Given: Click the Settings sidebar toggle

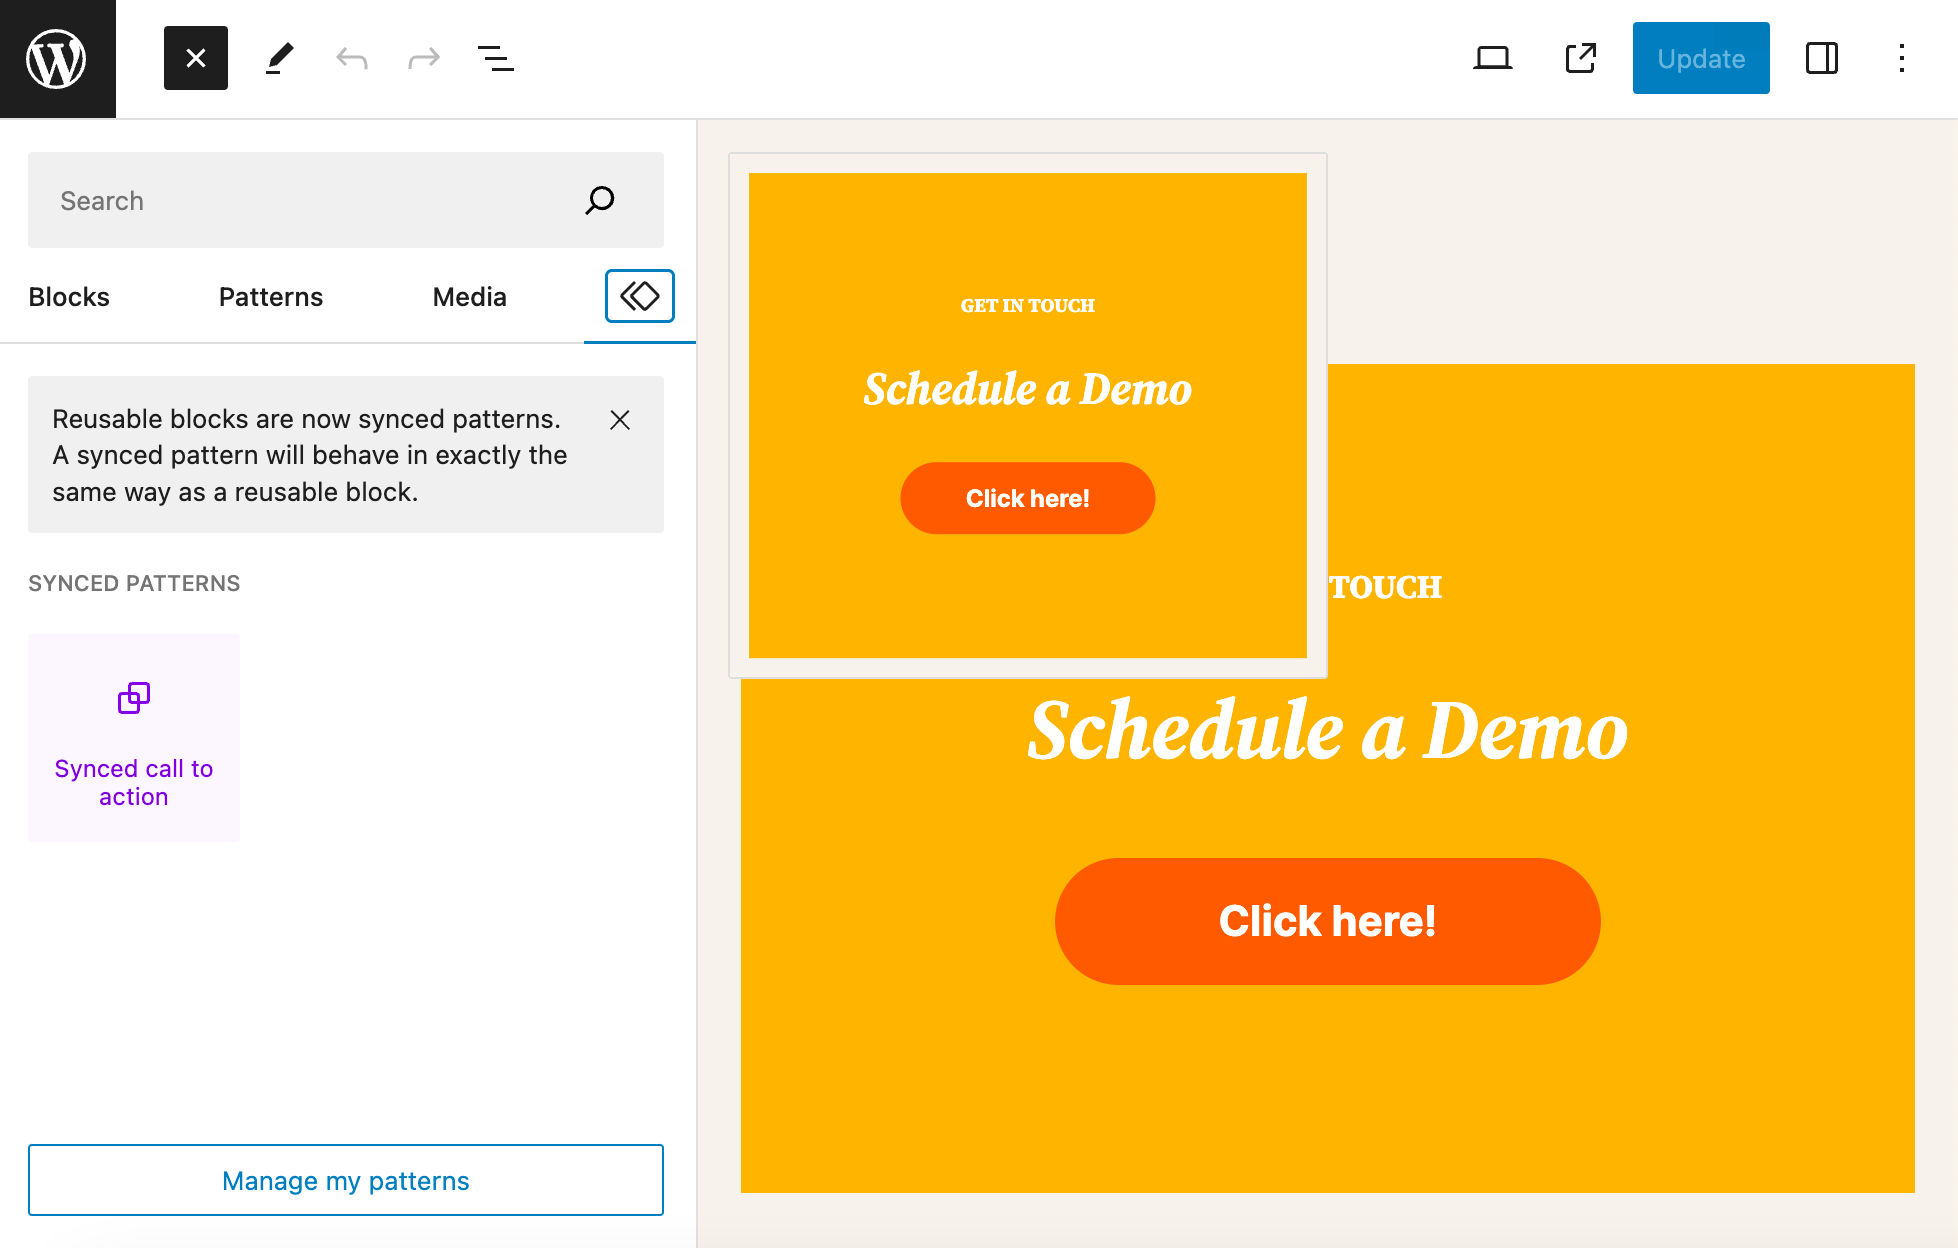Looking at the screenshot, I should 1822,57.
